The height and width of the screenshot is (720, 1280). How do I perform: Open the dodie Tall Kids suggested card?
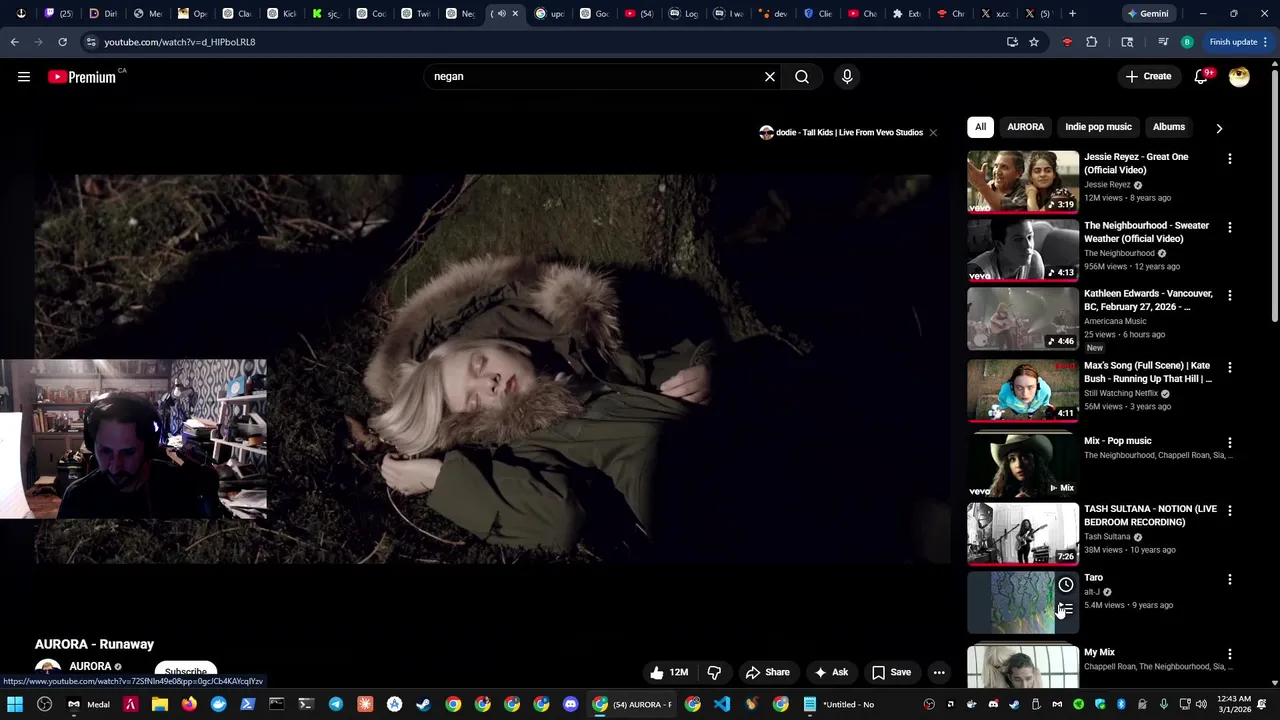tap(841, 132)
